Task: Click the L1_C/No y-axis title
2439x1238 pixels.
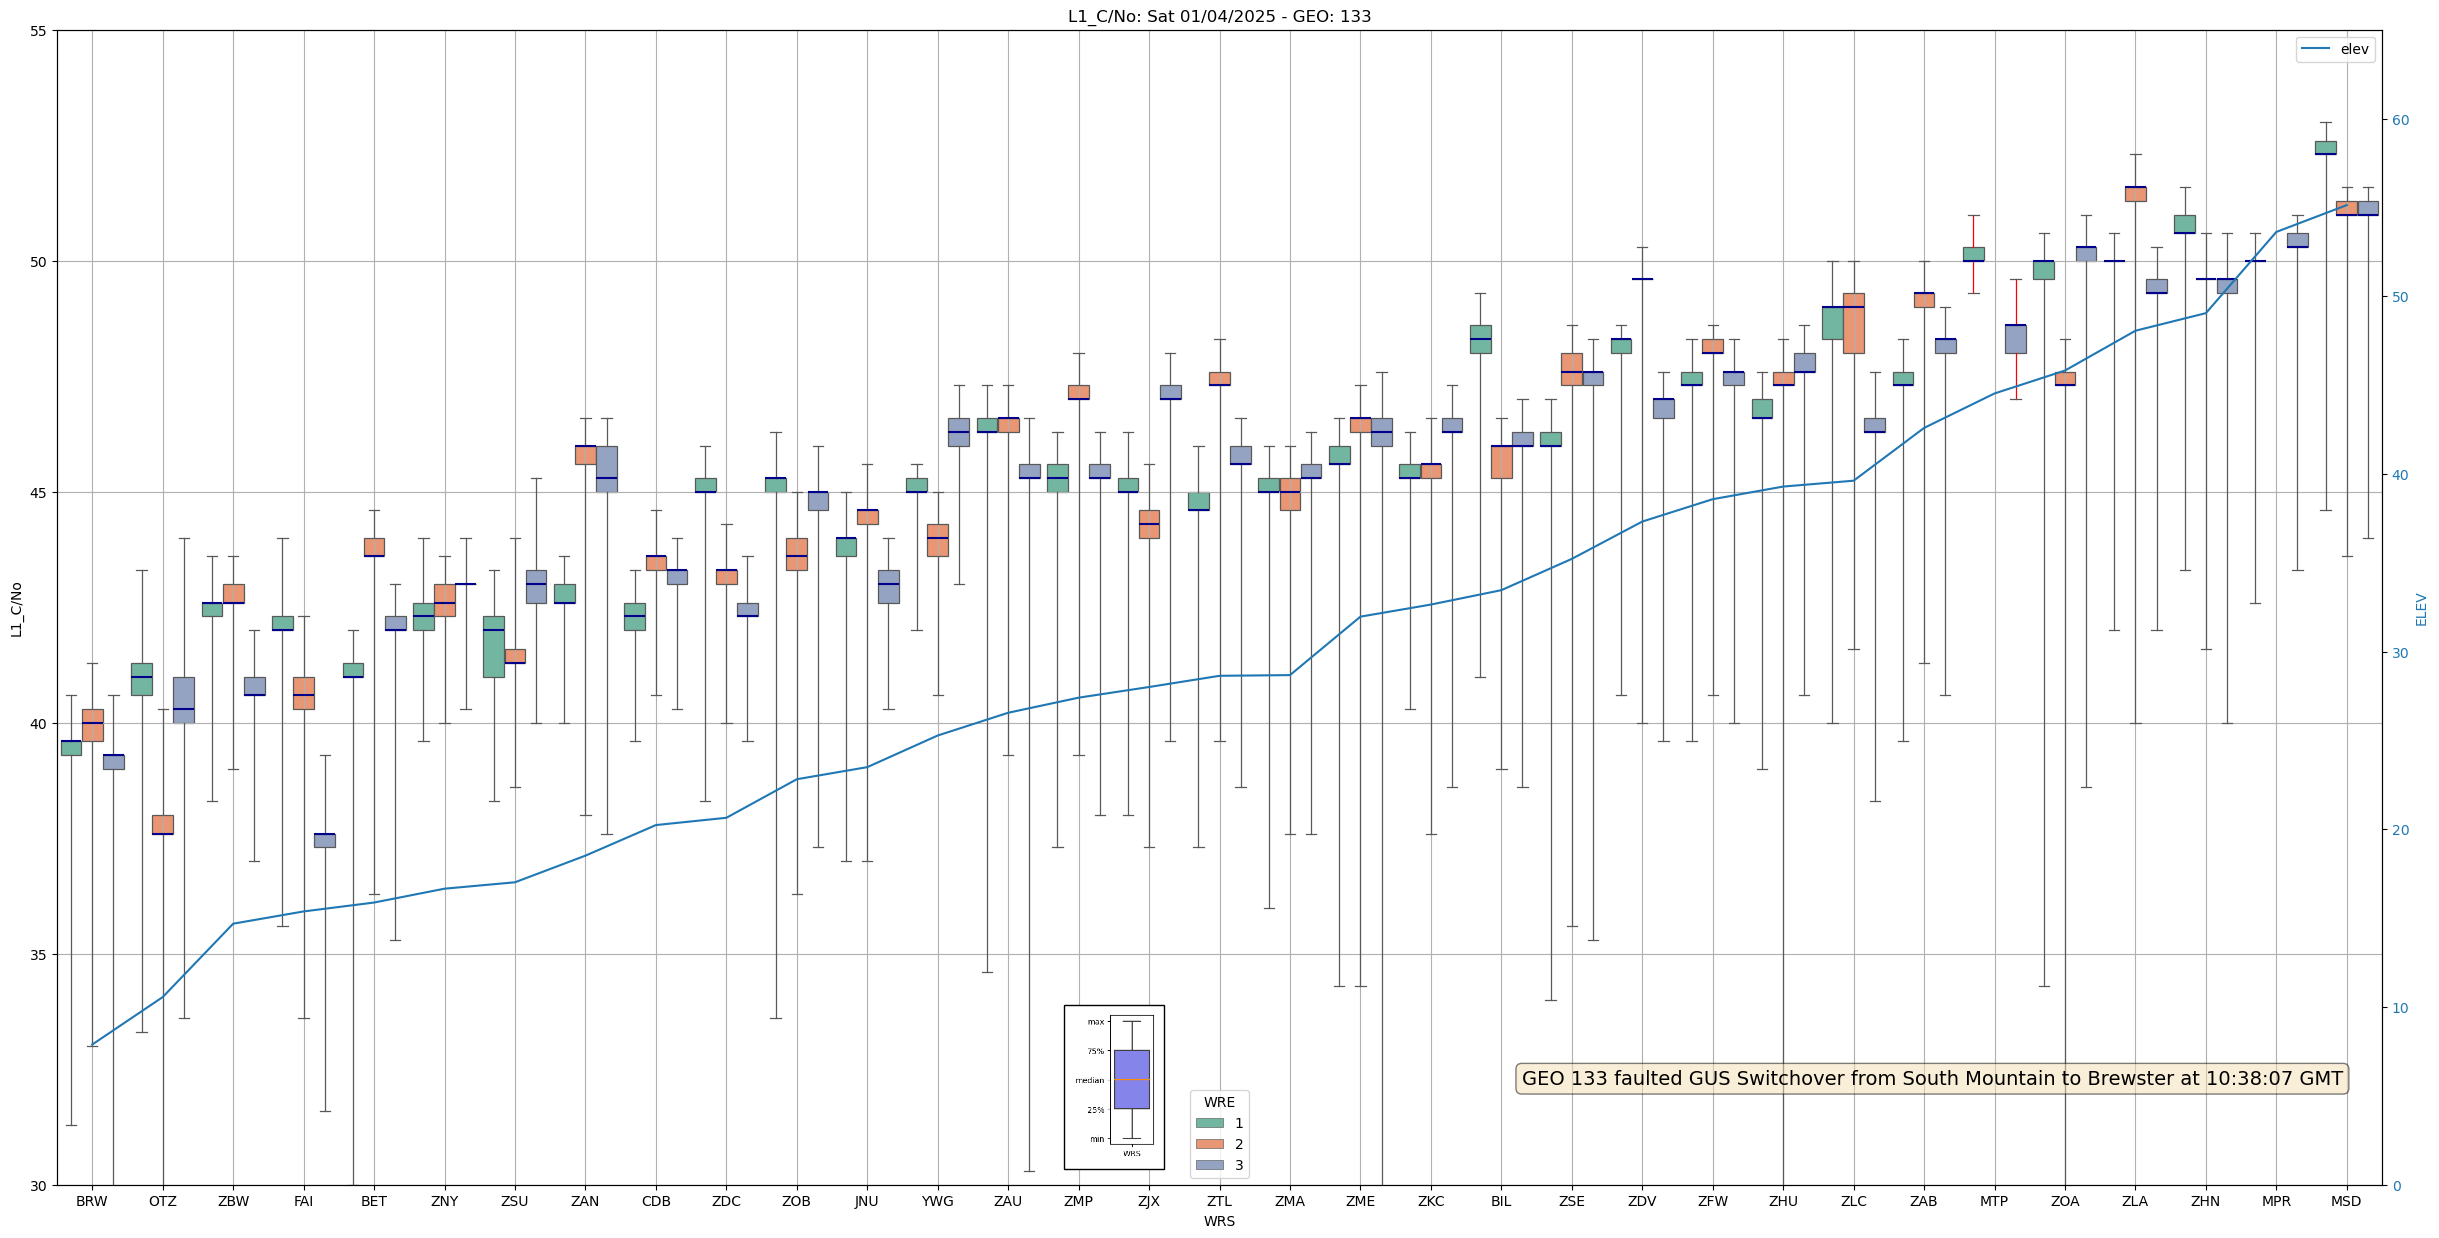Action: tap(16, 609)
